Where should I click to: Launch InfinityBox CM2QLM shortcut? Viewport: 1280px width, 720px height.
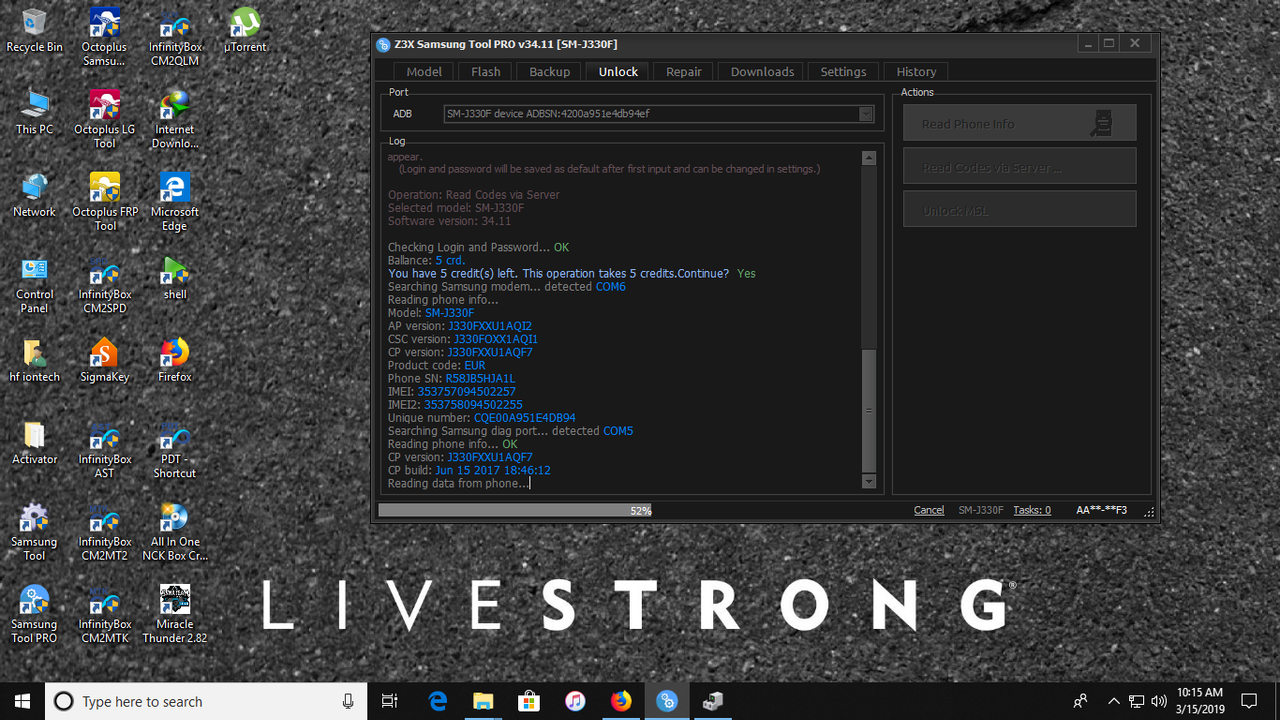(174, 37)
